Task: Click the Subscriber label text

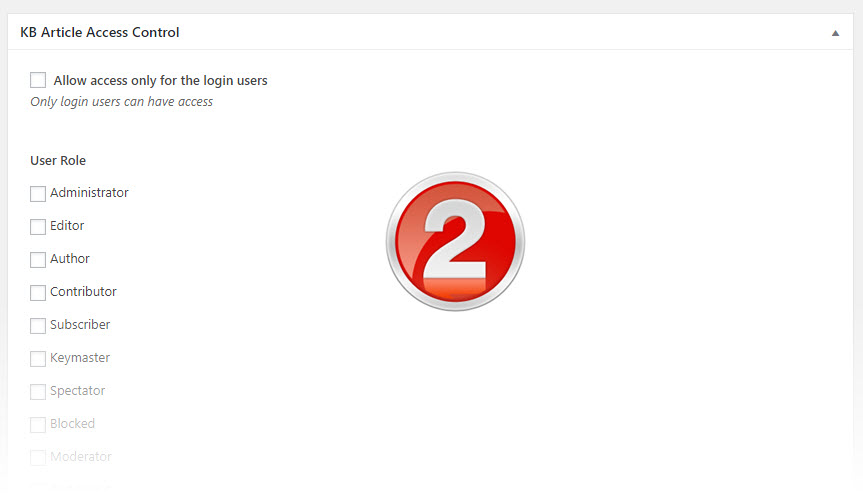Action: 80,325
